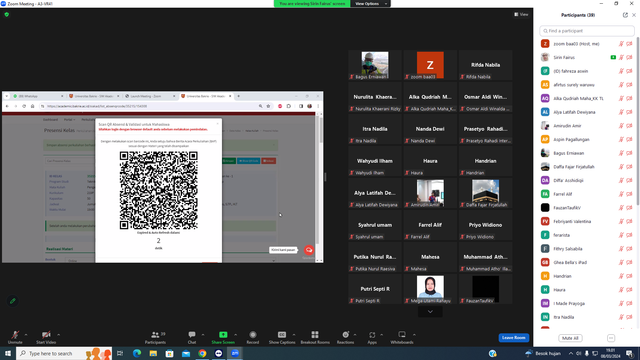Open Whiteboards from the meeting toolbar

point(402,338)
